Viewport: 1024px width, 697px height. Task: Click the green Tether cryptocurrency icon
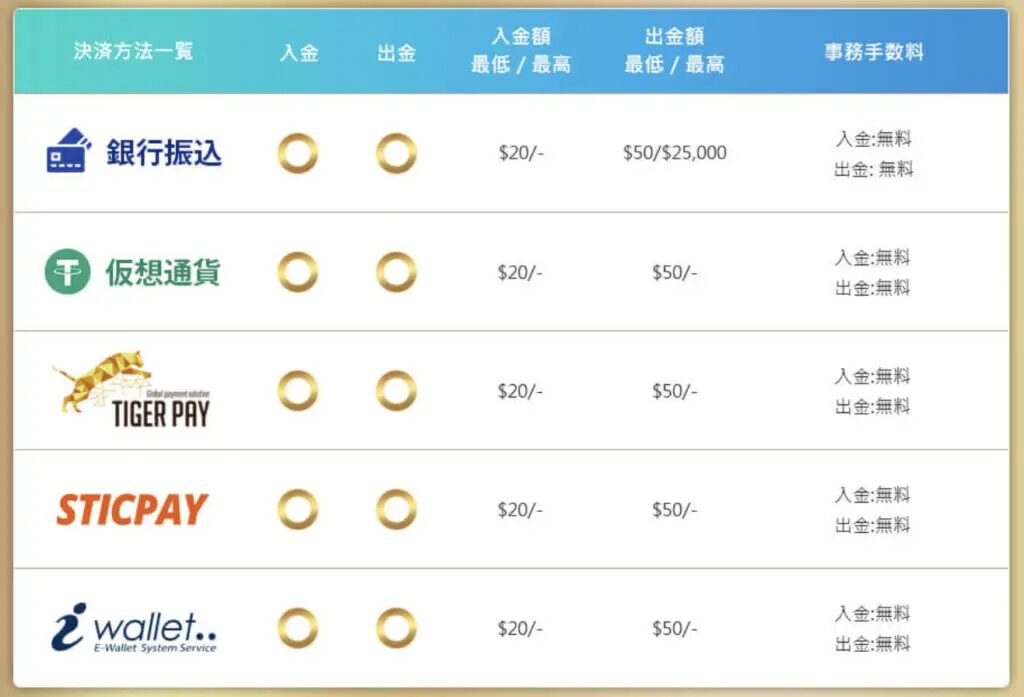click(67, 272)
